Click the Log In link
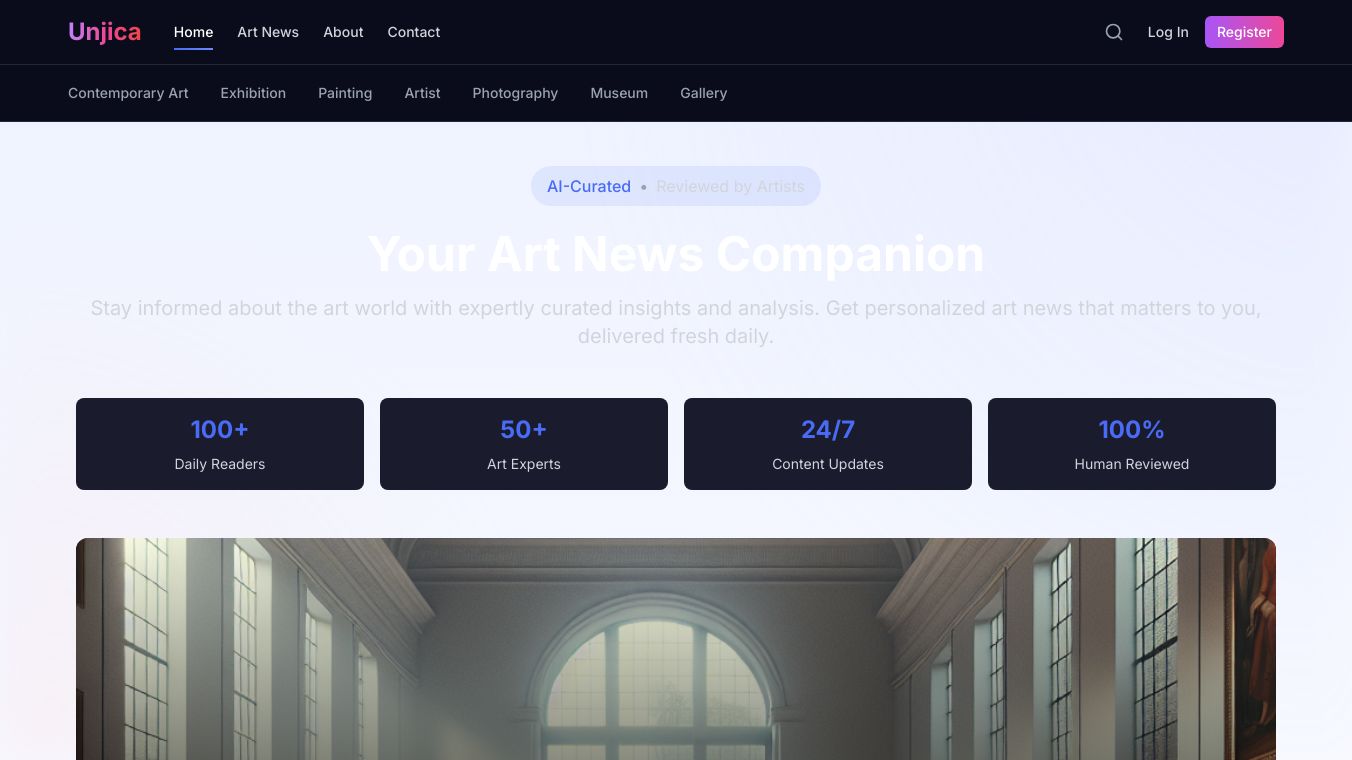This screenshot has width=1352, height=760. pos(1168,32)
